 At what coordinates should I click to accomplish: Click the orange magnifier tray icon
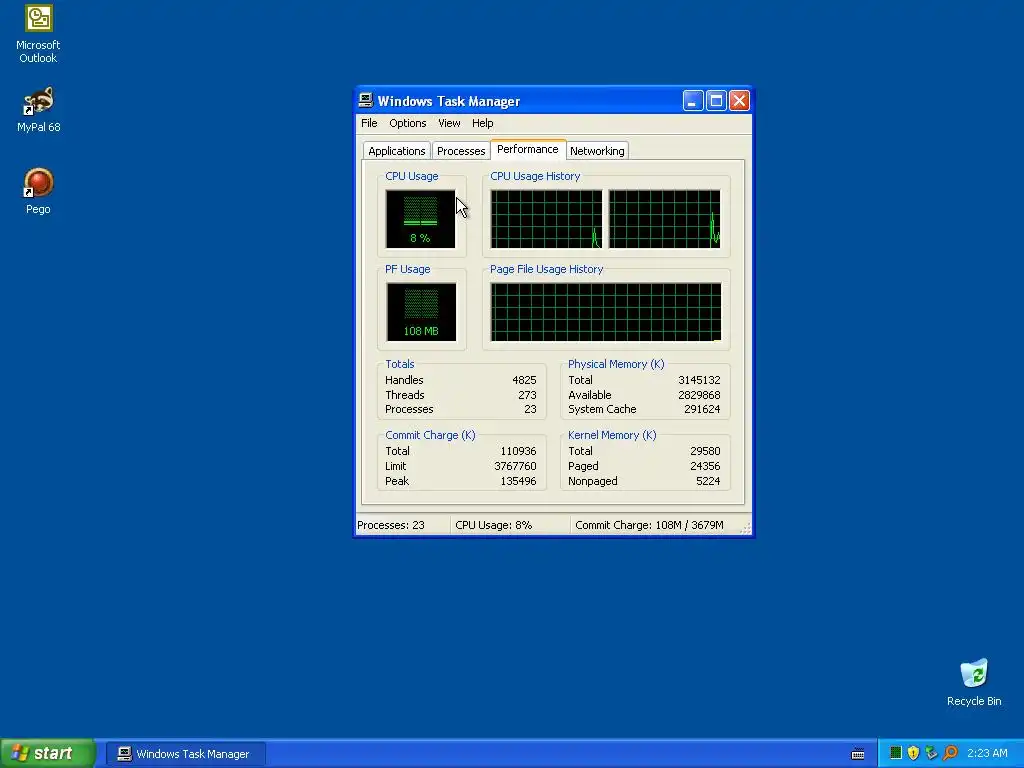[x=950, y=753]
